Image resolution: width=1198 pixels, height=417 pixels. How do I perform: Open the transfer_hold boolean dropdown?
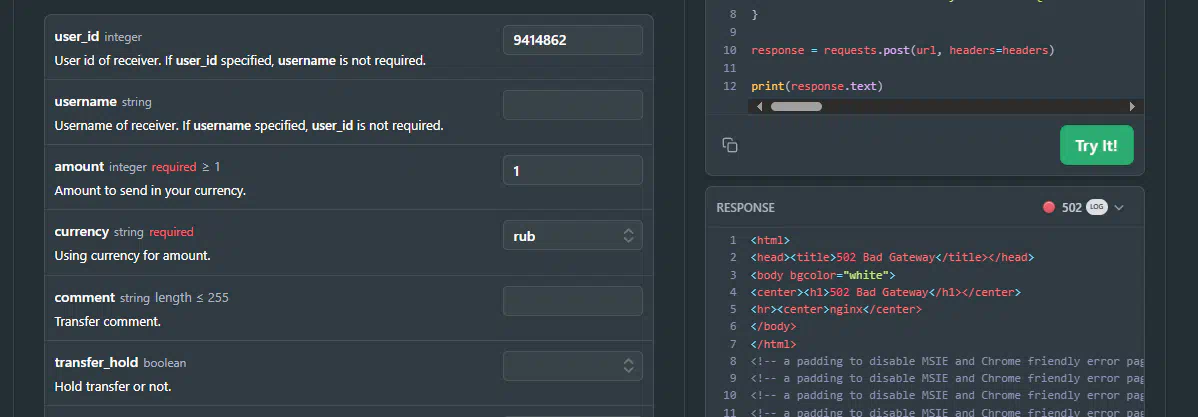coord(572,366)
